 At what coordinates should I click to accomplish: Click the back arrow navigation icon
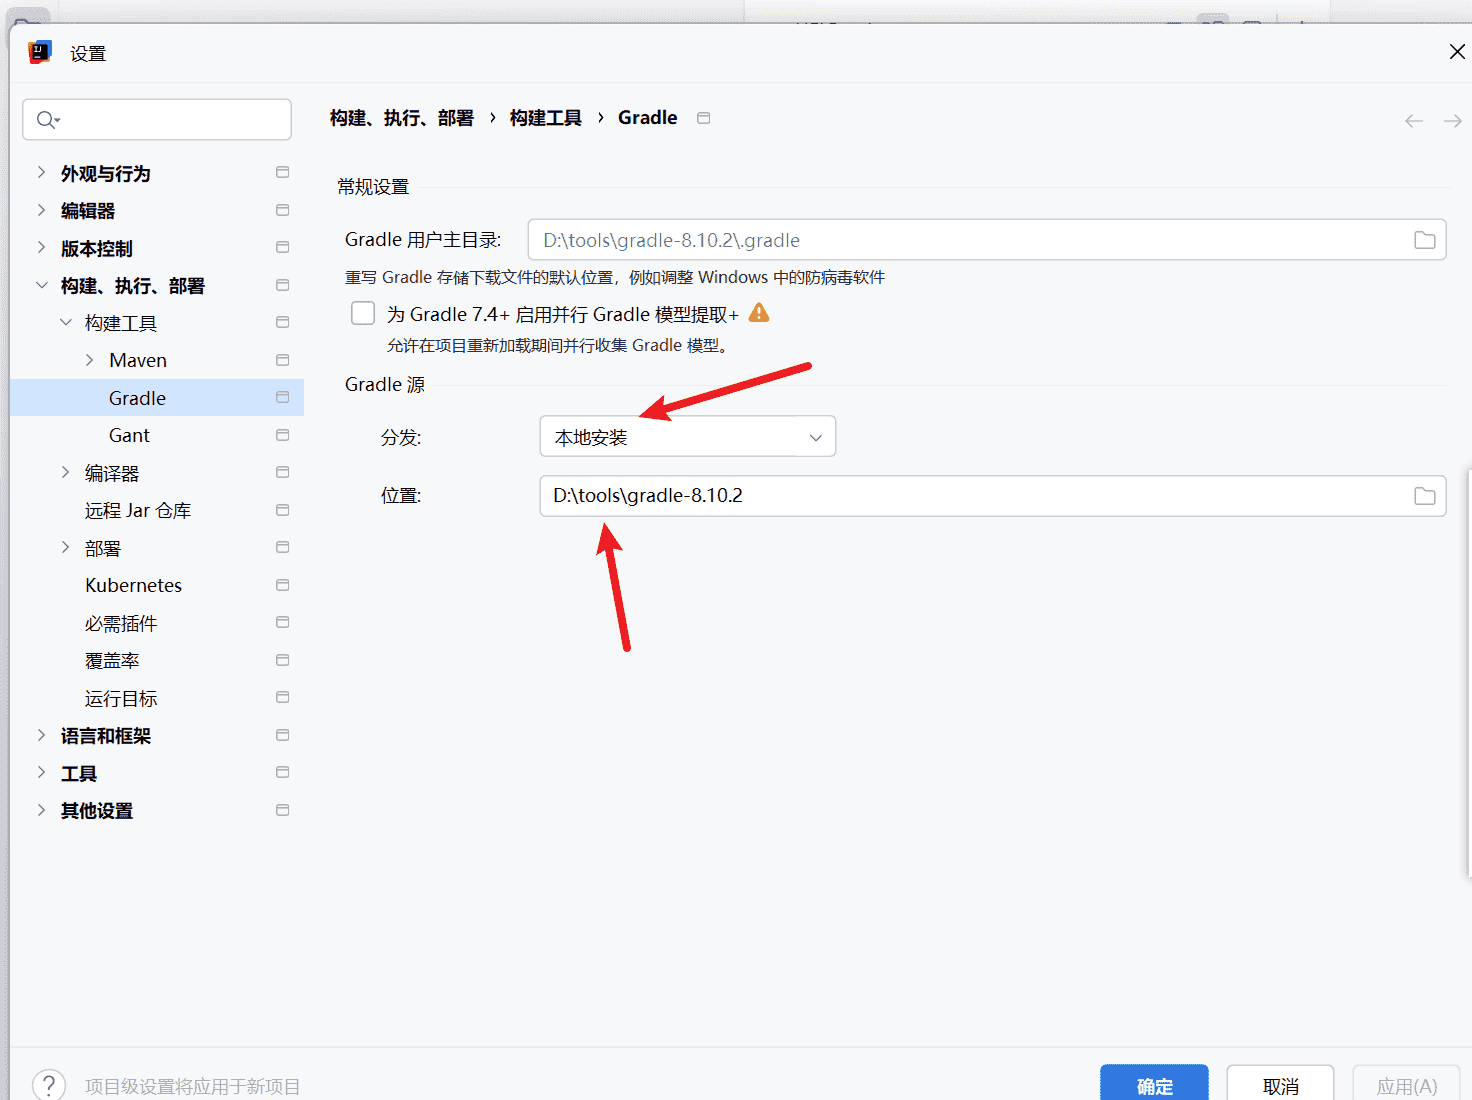point(1413,121)
